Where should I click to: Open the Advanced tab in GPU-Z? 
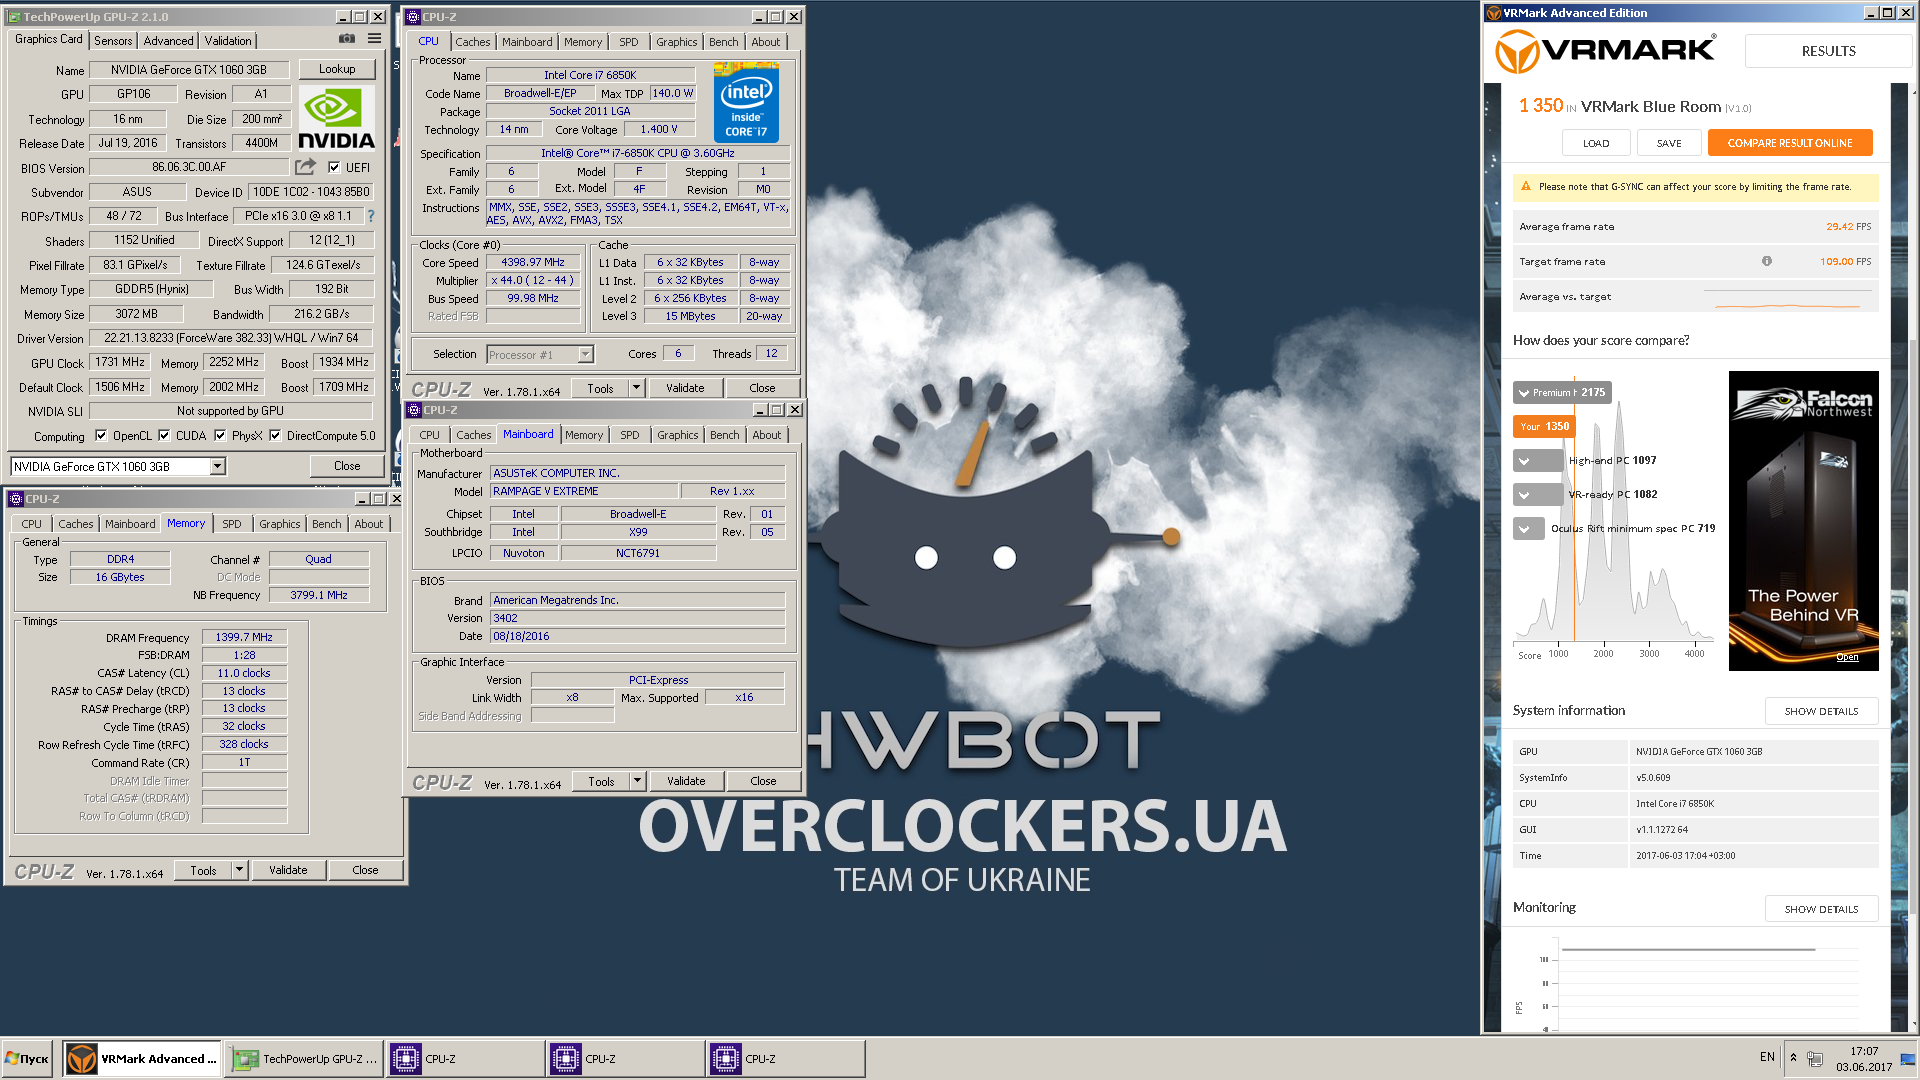(x=168, y=40)
